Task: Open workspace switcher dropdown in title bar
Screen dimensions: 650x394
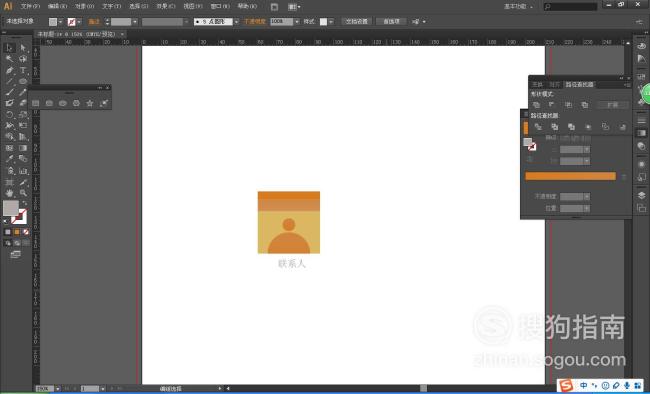Action: 518,6
